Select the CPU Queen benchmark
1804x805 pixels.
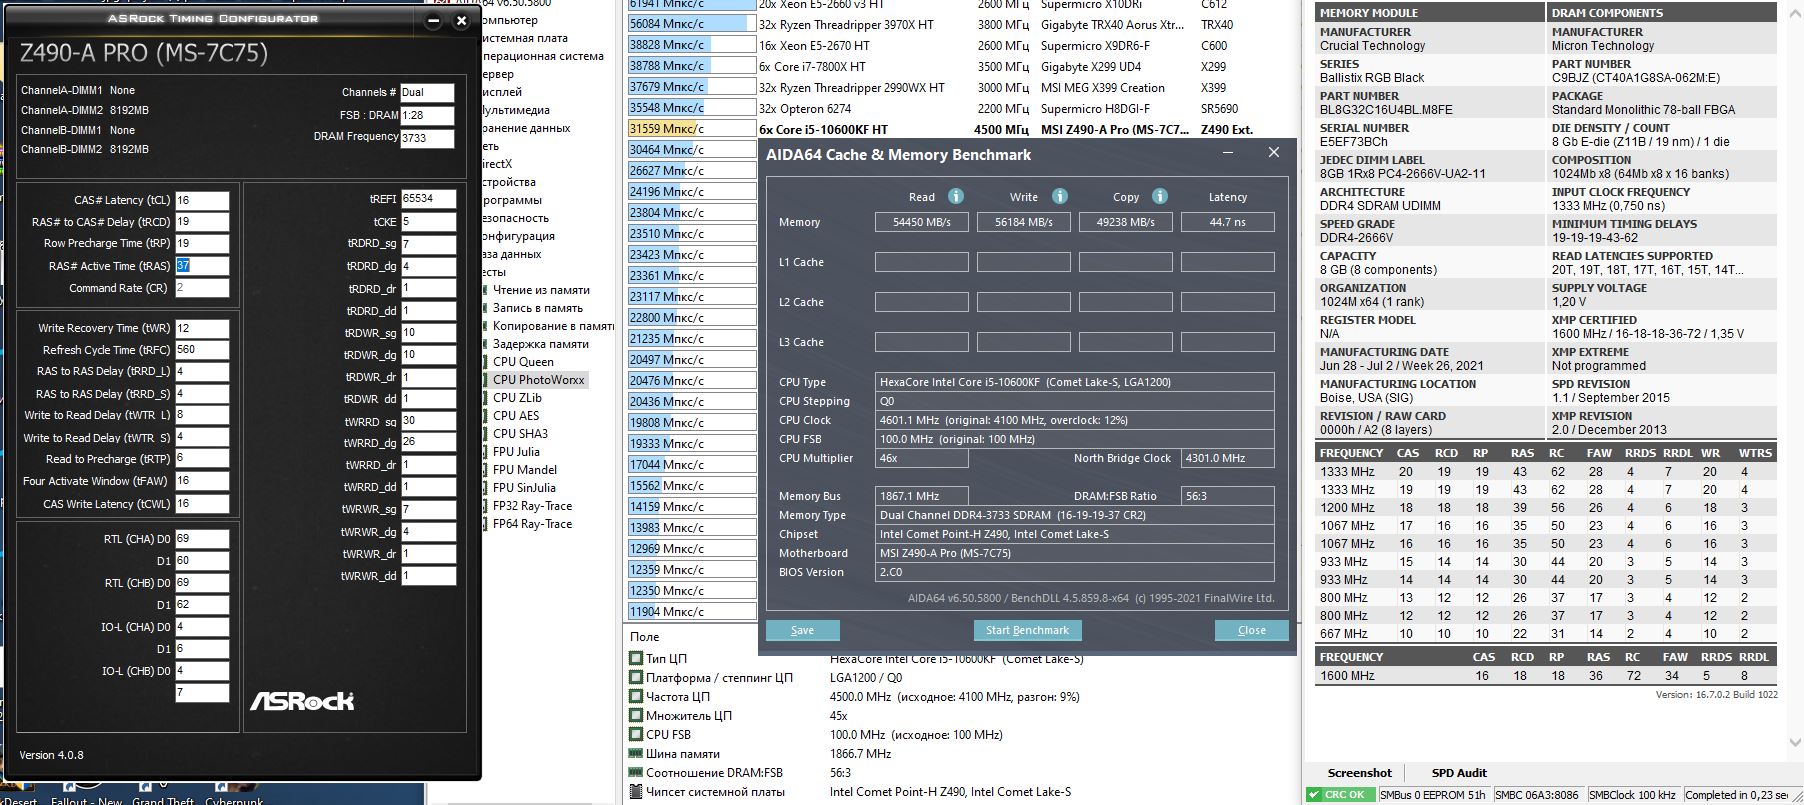pyautogui.click(x=523, y=362)
